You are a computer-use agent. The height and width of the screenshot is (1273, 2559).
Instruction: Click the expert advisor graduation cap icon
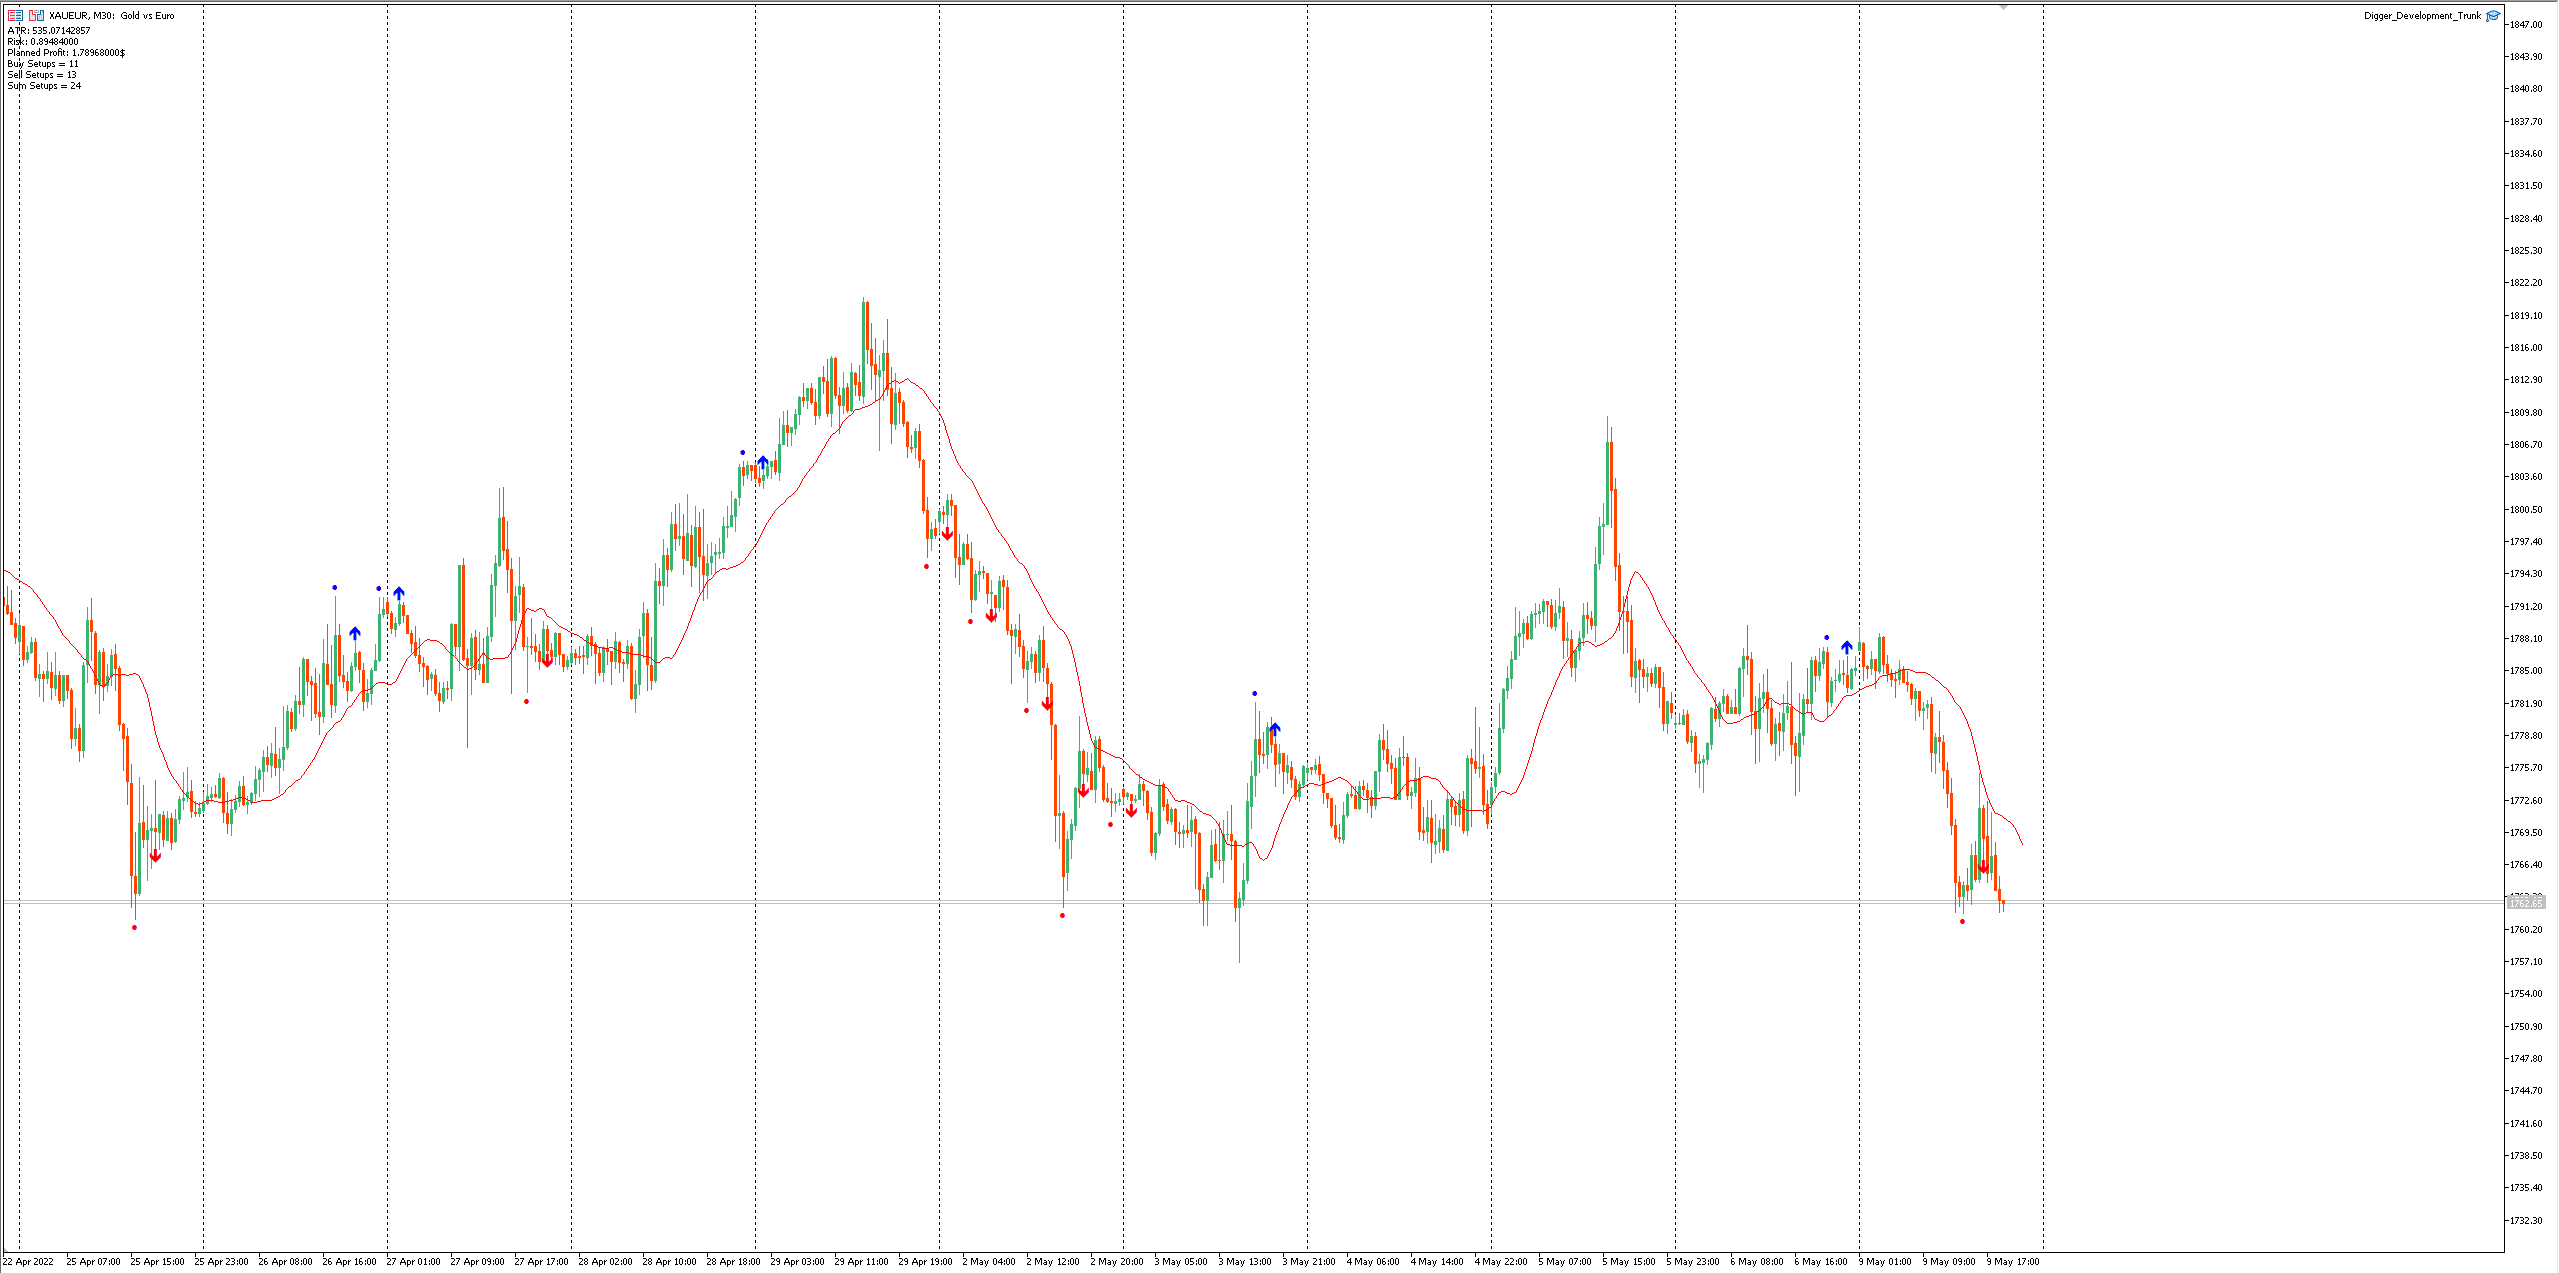[2493, 15]
